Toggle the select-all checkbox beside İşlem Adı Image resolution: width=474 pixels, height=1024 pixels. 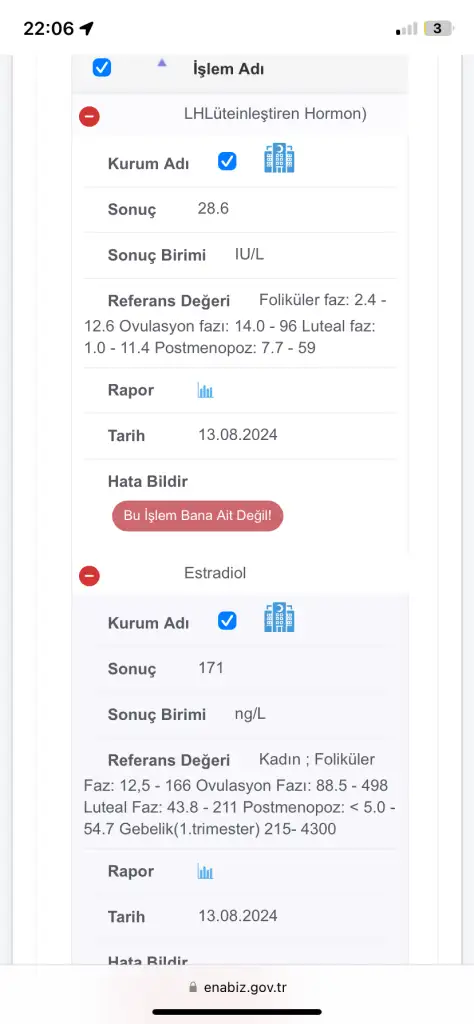(x=102, y=67)
